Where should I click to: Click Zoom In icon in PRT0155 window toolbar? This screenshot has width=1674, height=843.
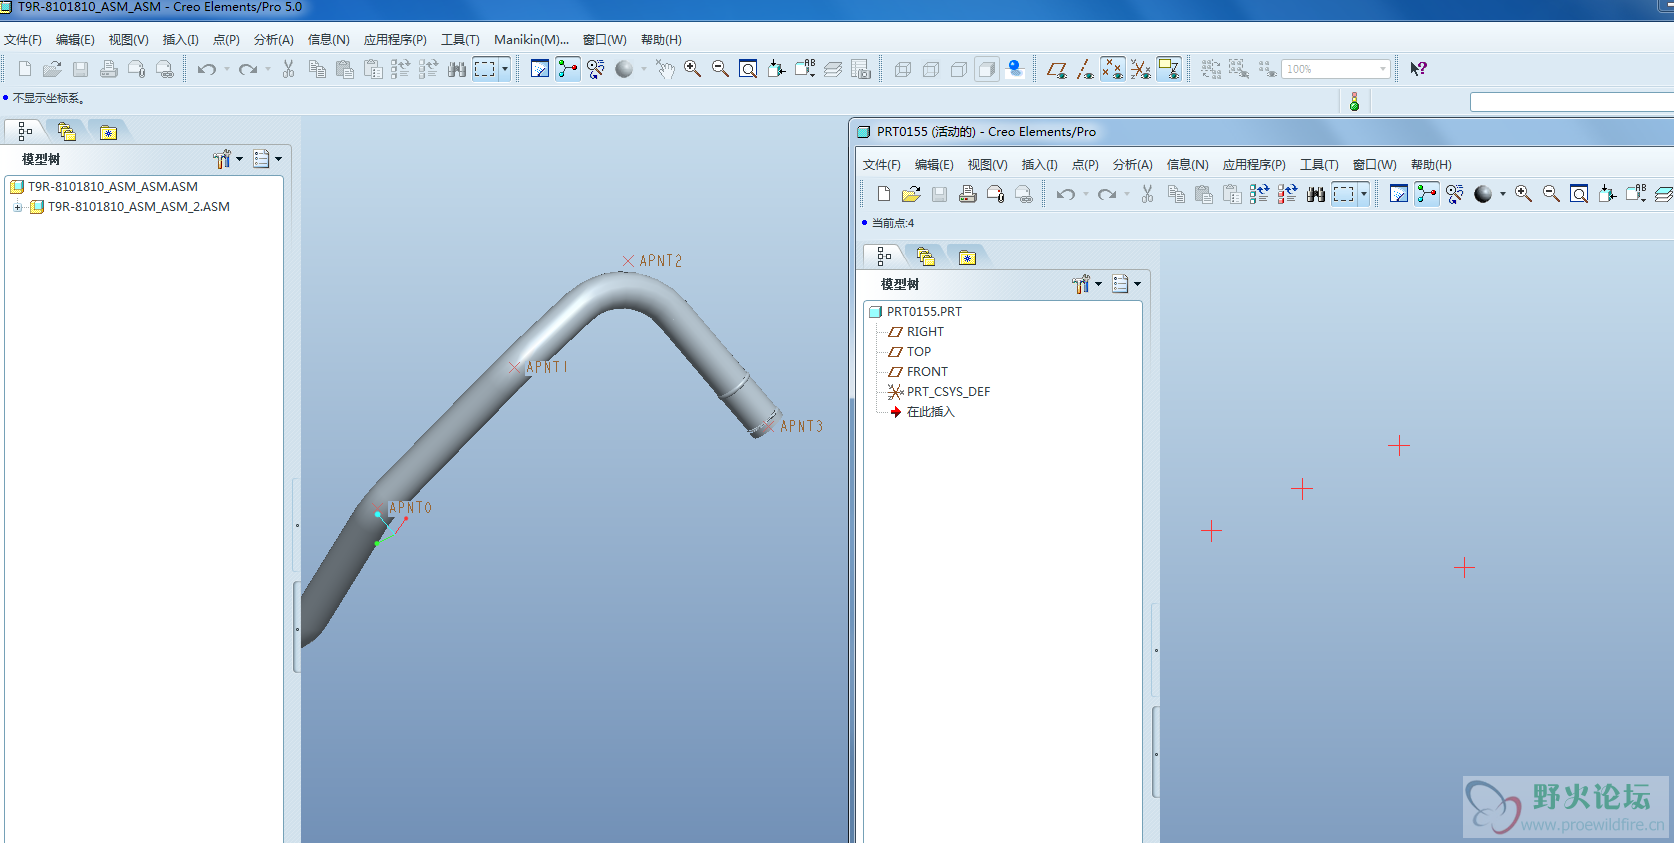click(1523, 194)
